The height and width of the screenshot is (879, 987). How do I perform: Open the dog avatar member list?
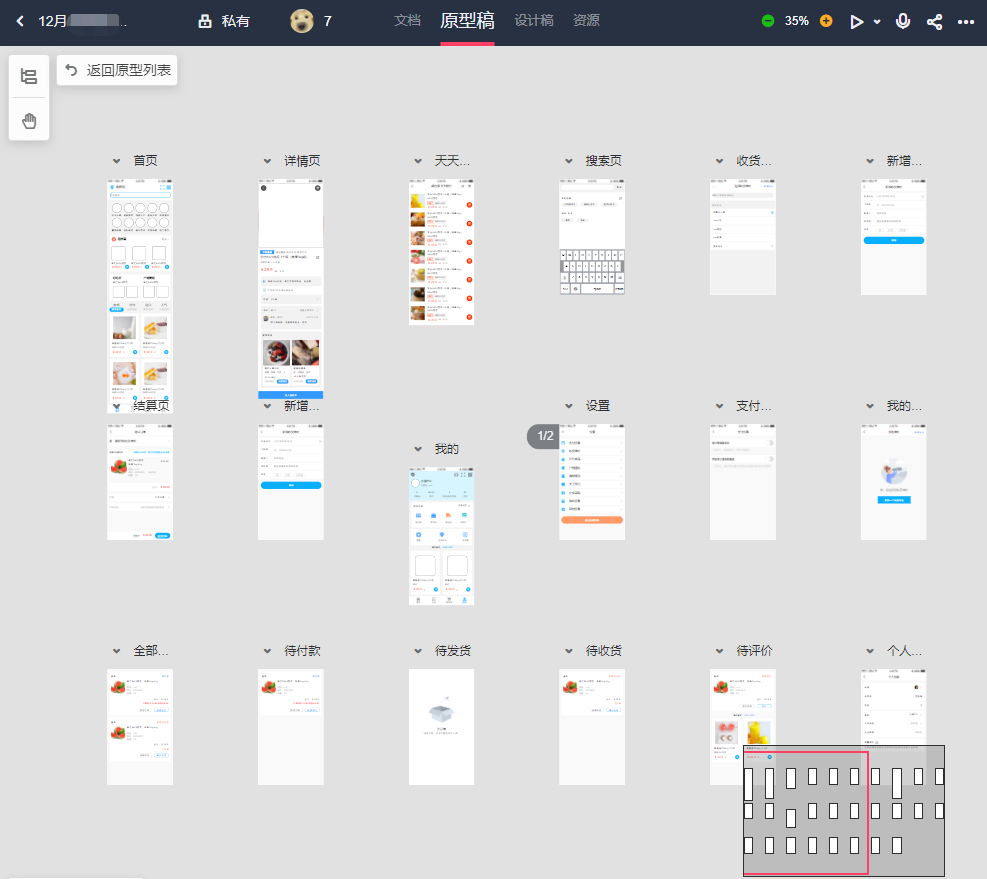302,21
